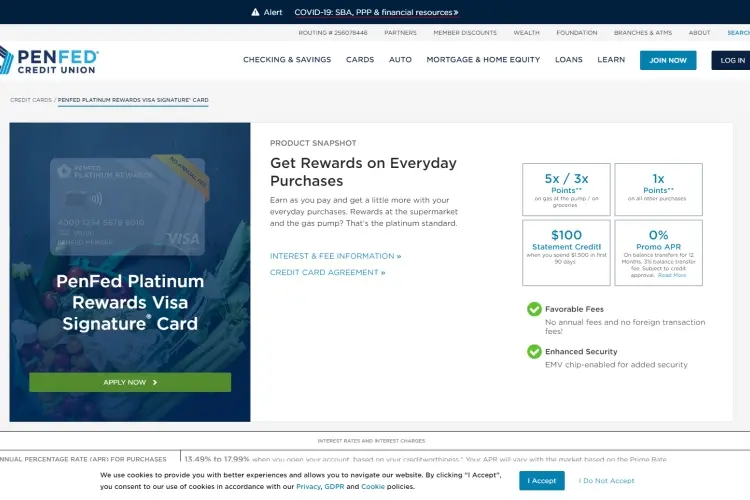Click the arrow on Apply Now button

click(154, 382)
